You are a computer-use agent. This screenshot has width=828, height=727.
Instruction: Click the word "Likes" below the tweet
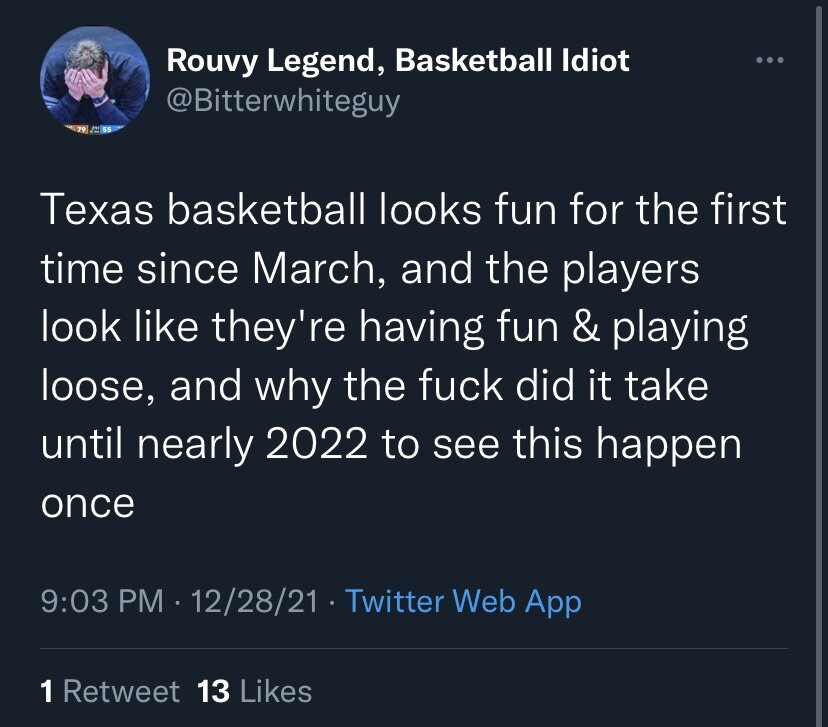(x=275, y=691)
